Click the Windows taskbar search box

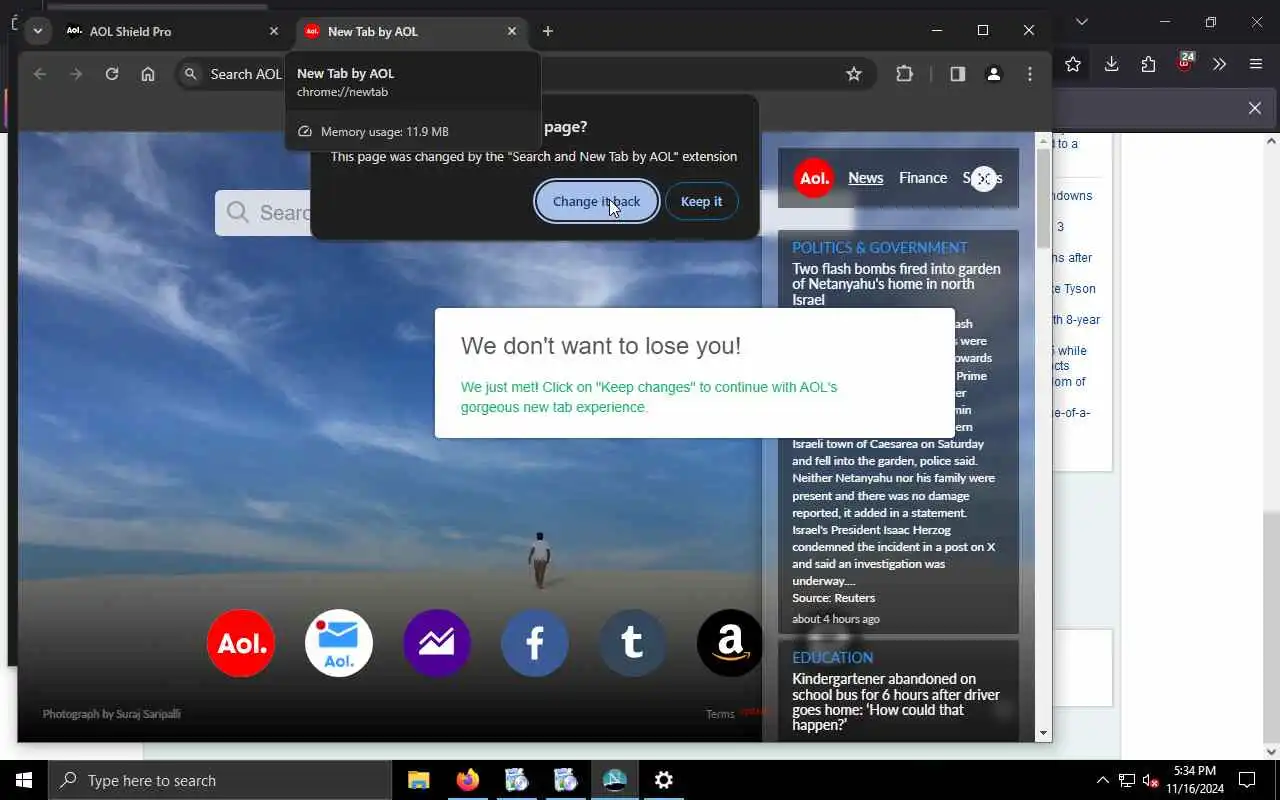[220, 780]
